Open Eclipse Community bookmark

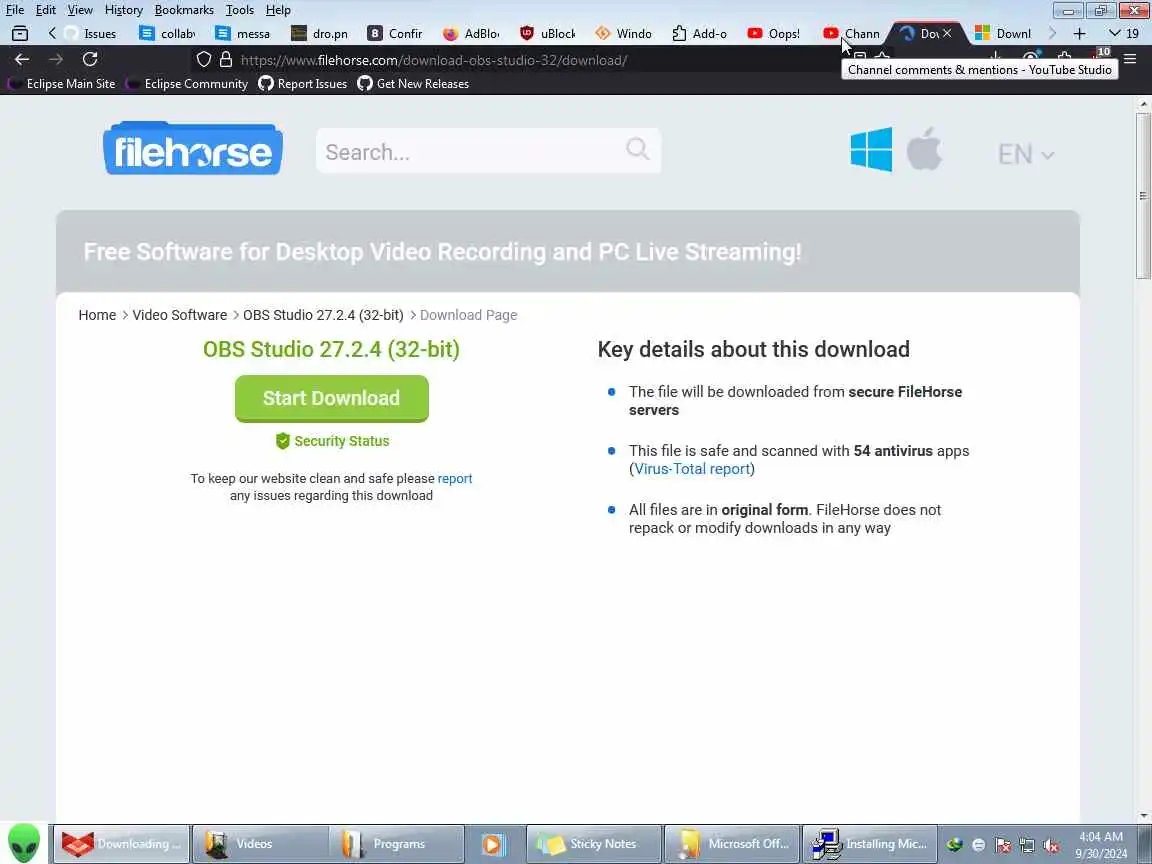click(187, 84)
